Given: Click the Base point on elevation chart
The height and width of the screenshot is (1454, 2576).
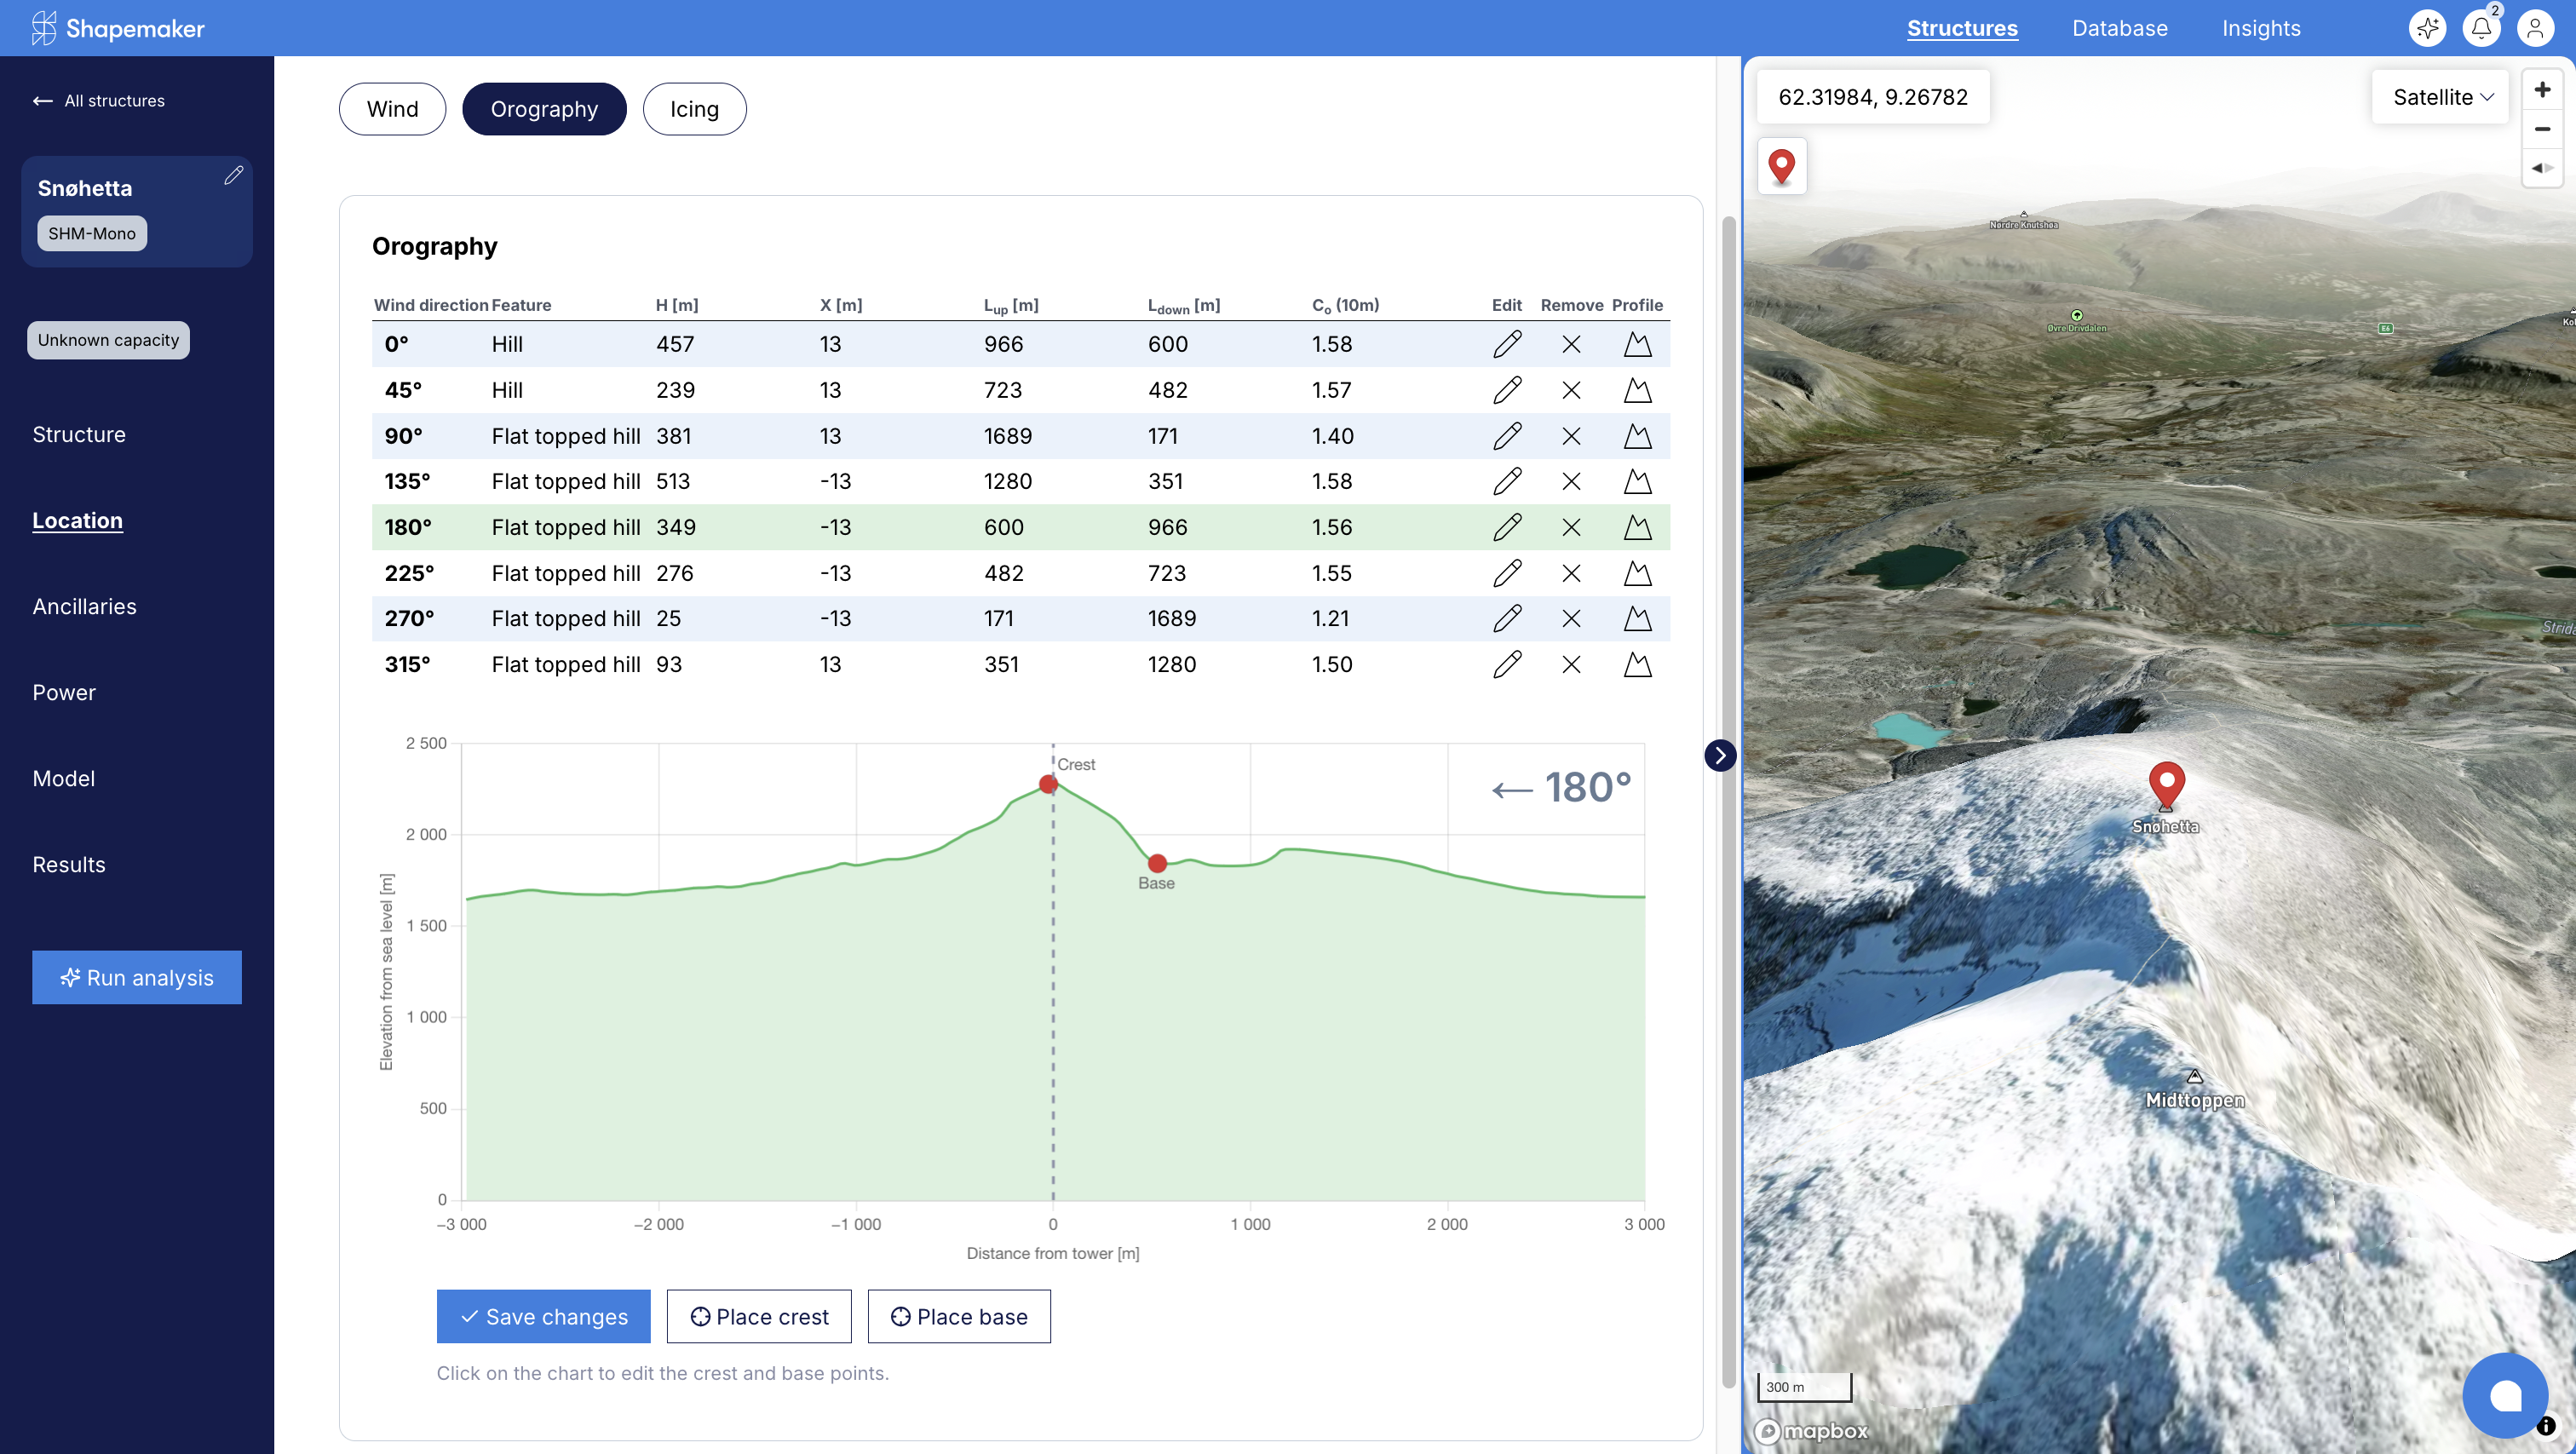Looking at the screenshot, I should point(1157,863).
